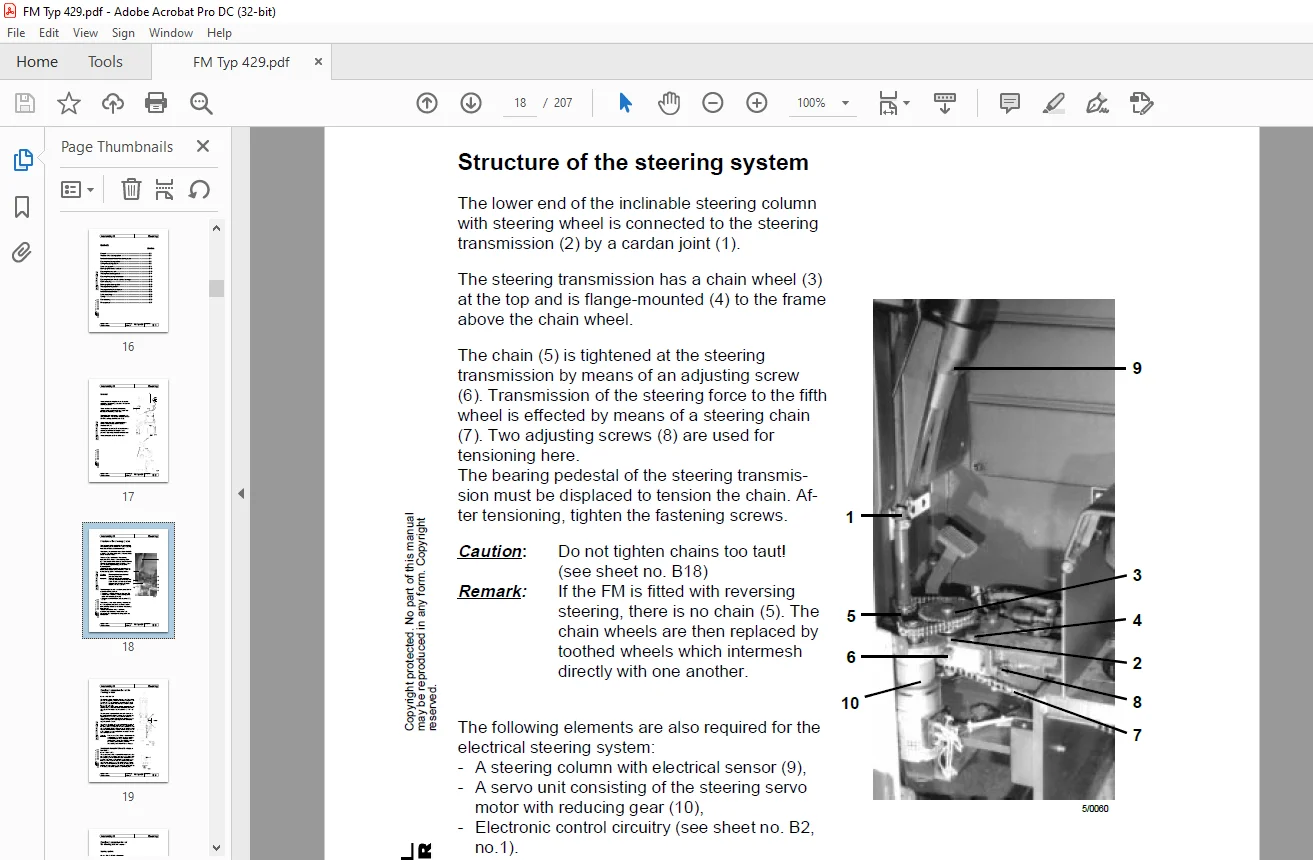
Task: Zoom out with the minus icon
Action: pyautogui.click(x=713, y=103)
